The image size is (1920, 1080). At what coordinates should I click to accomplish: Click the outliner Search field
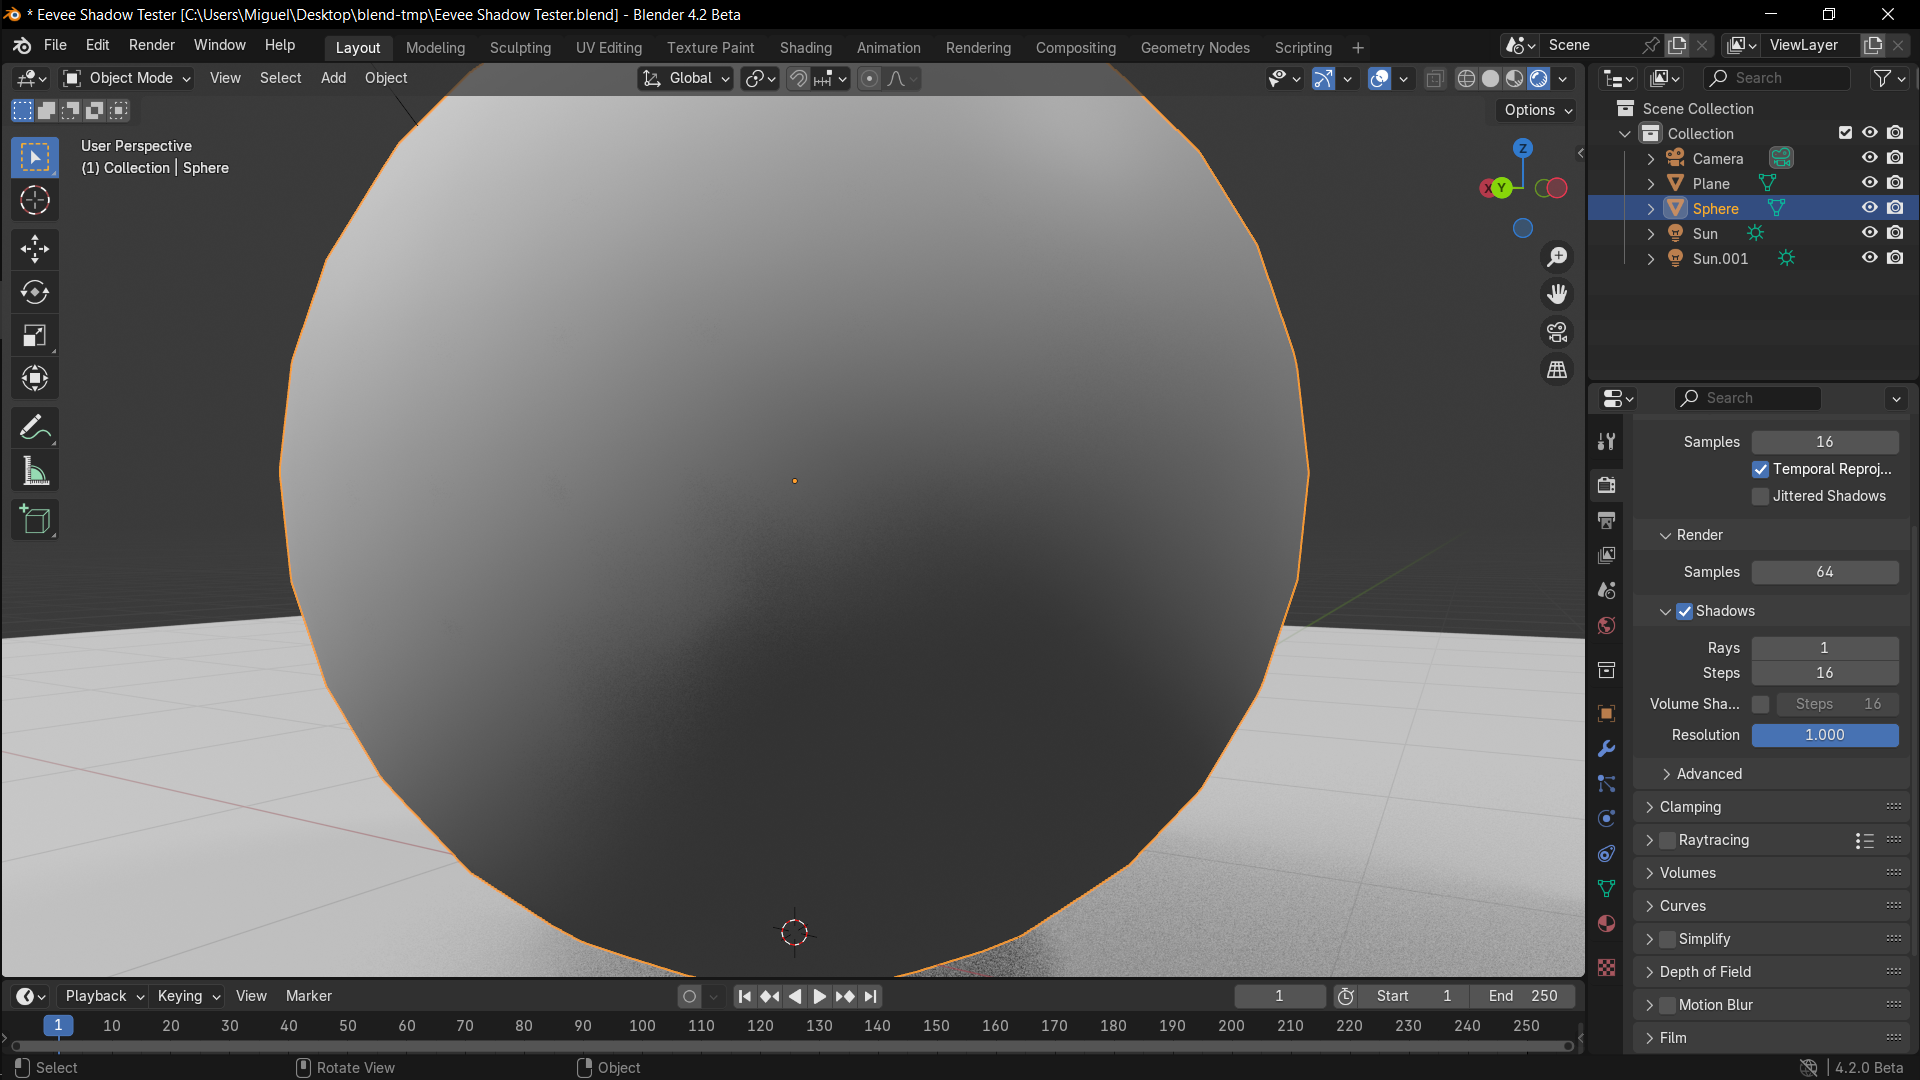click(1777, 78)
